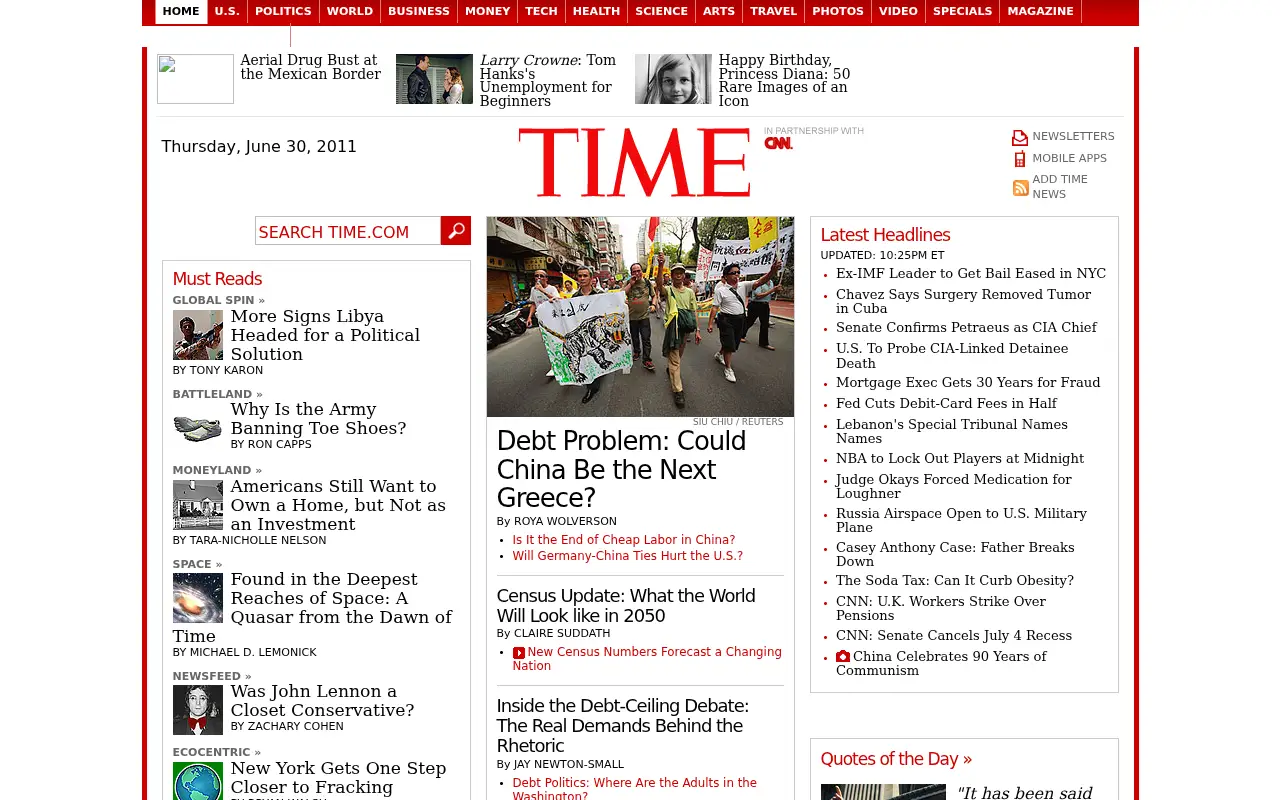Open 'Census Update' 2050 headline
Image resolution: width=1280 pixels, height=800 pixels.
[626, 606]
